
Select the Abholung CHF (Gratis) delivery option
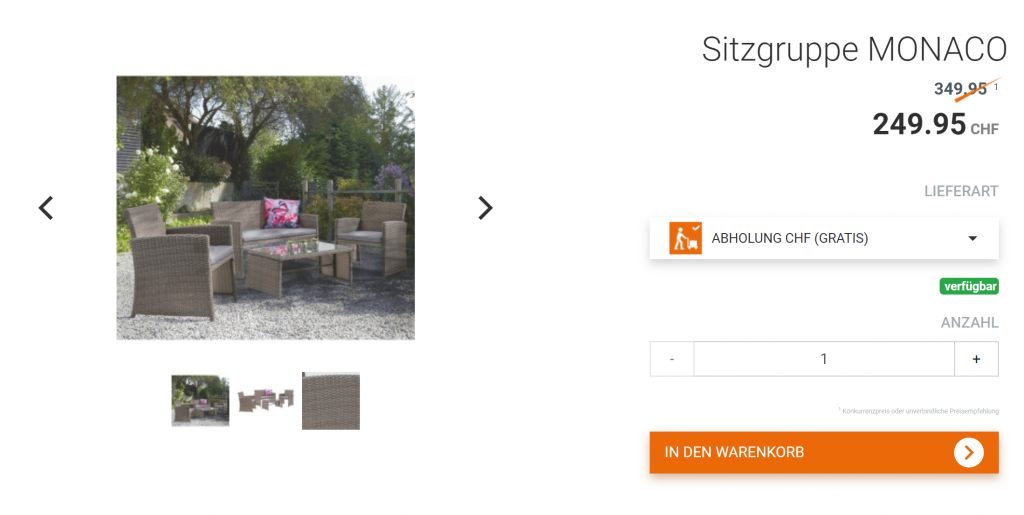click(x=824, y=238)
